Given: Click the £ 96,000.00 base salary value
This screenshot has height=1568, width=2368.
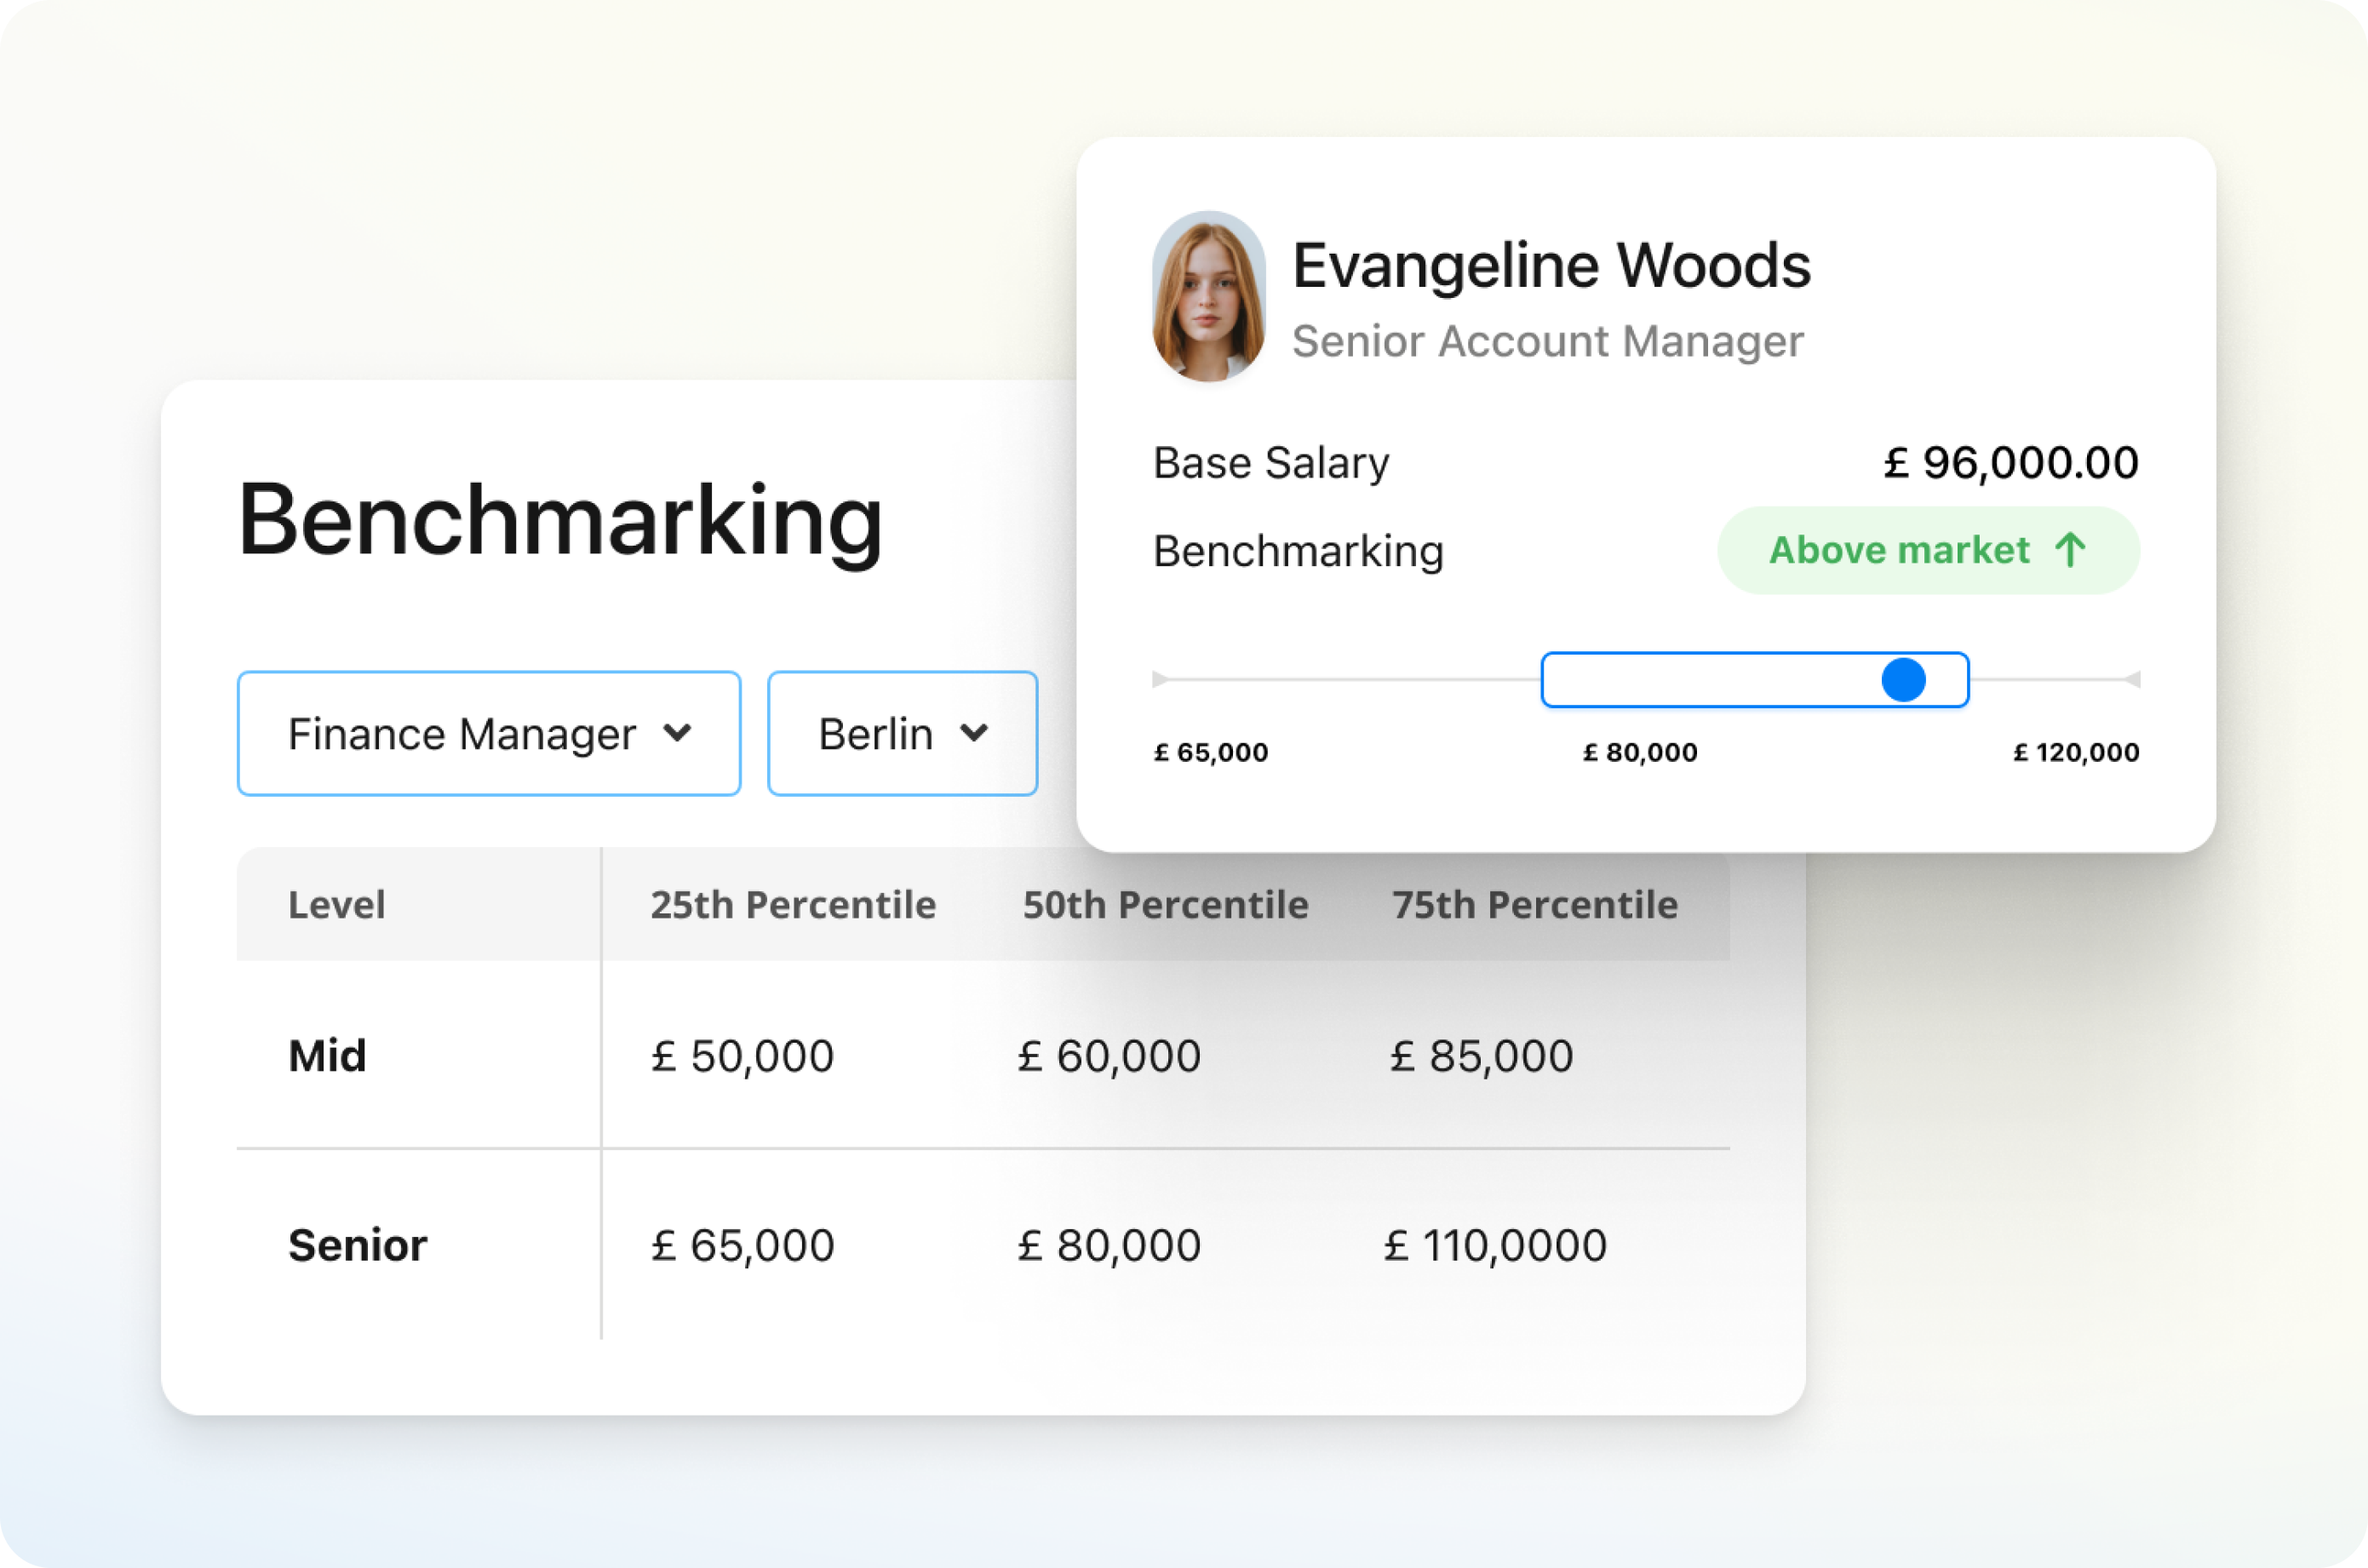Looking at the screenshot, I should [x=2010, y=463].
